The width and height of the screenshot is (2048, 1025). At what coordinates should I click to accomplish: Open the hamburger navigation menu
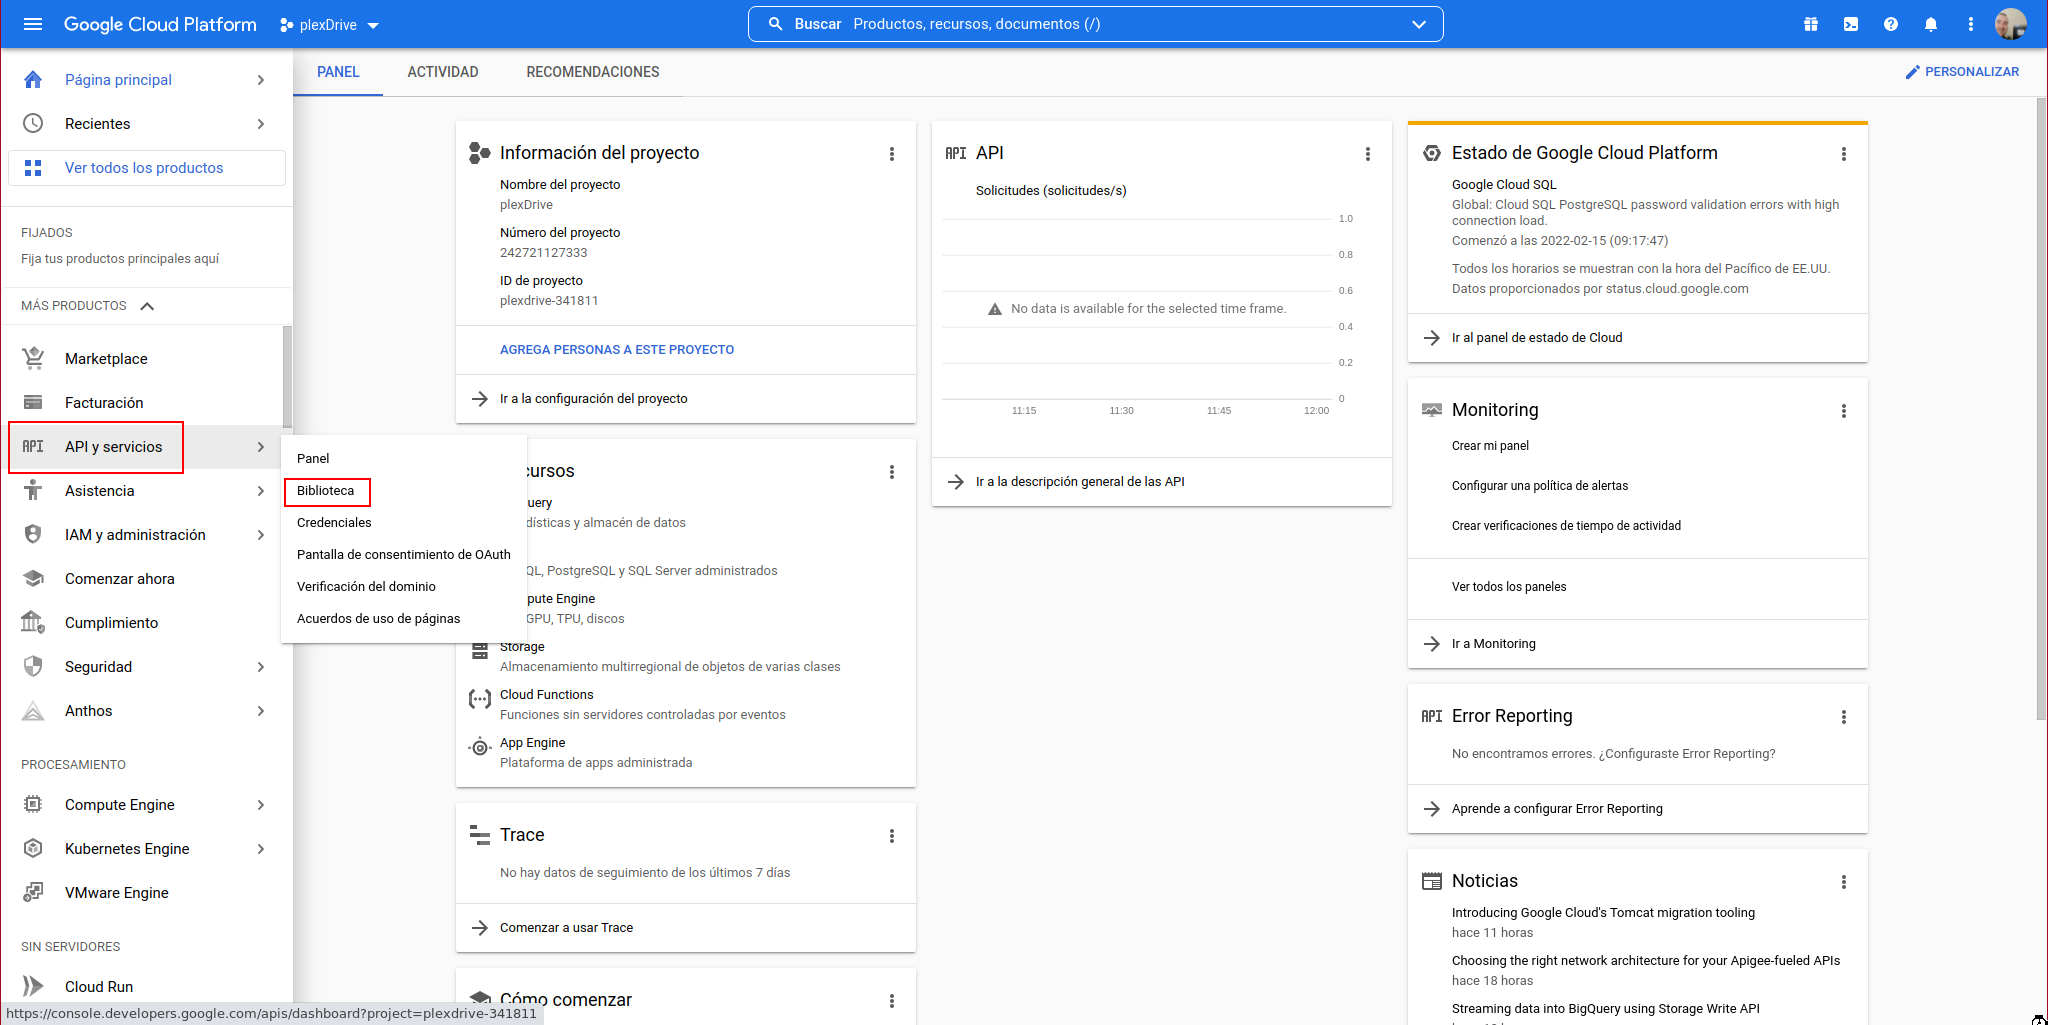[x=33, y=24]
